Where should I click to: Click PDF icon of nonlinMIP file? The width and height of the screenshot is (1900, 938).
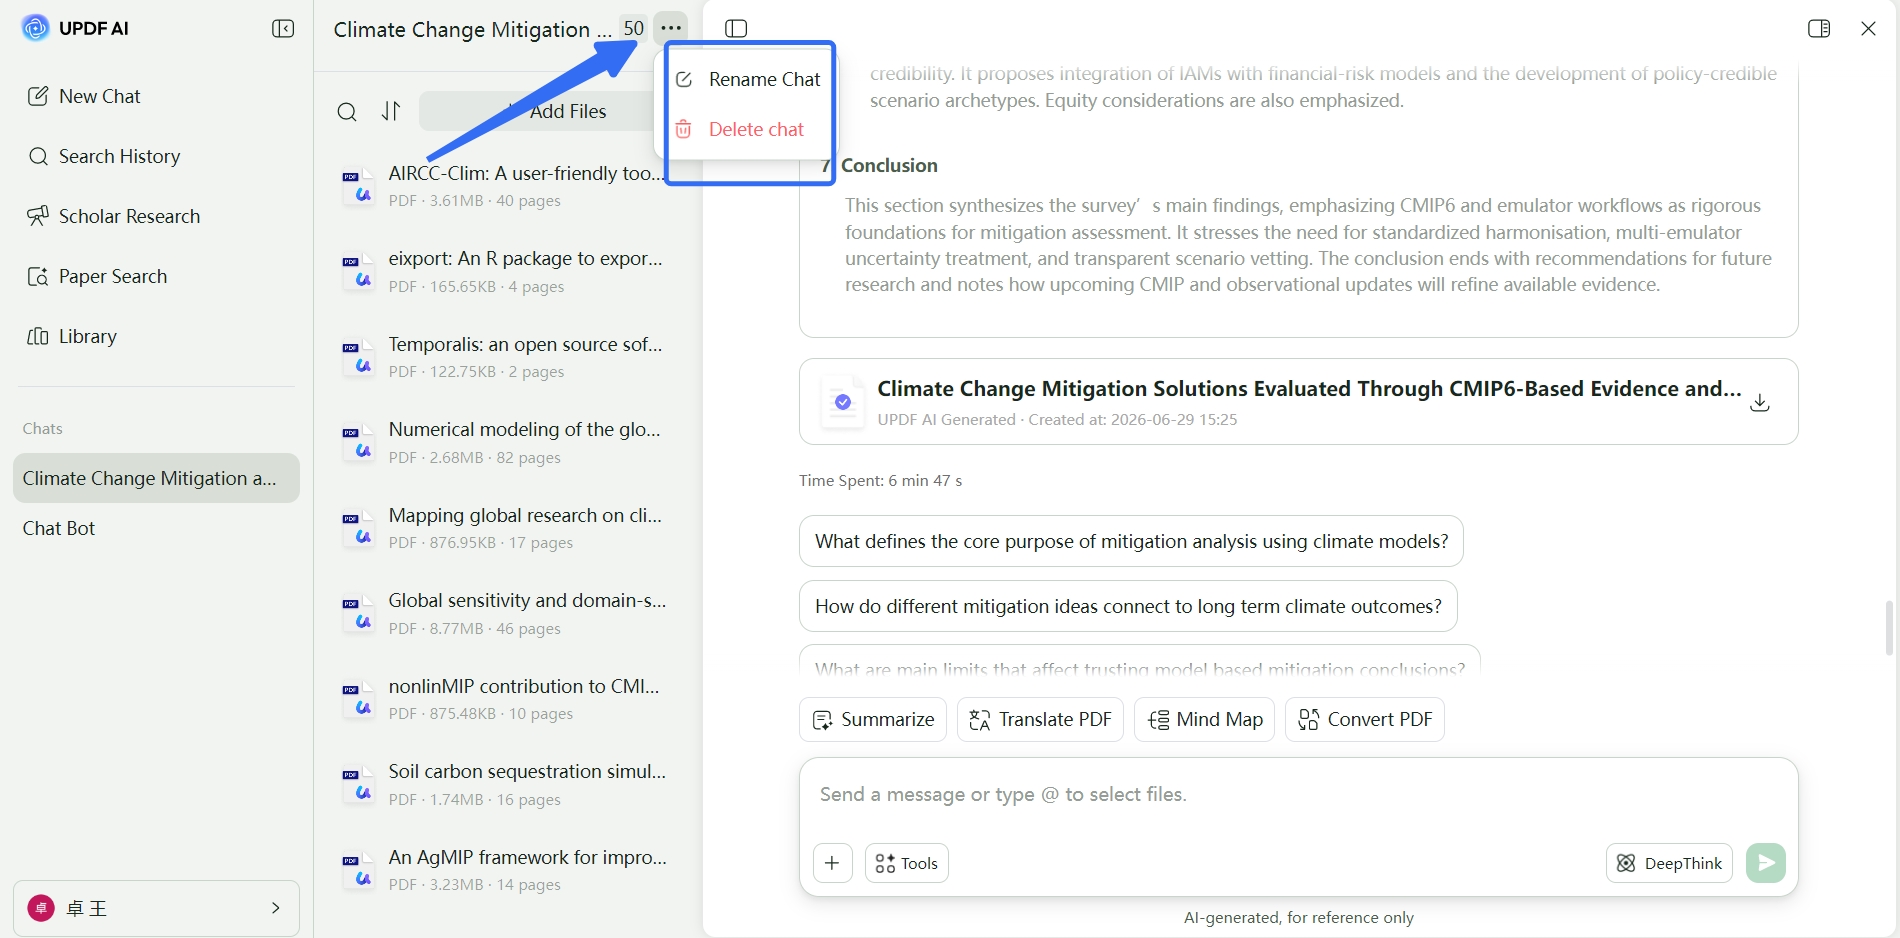[357, 699]
